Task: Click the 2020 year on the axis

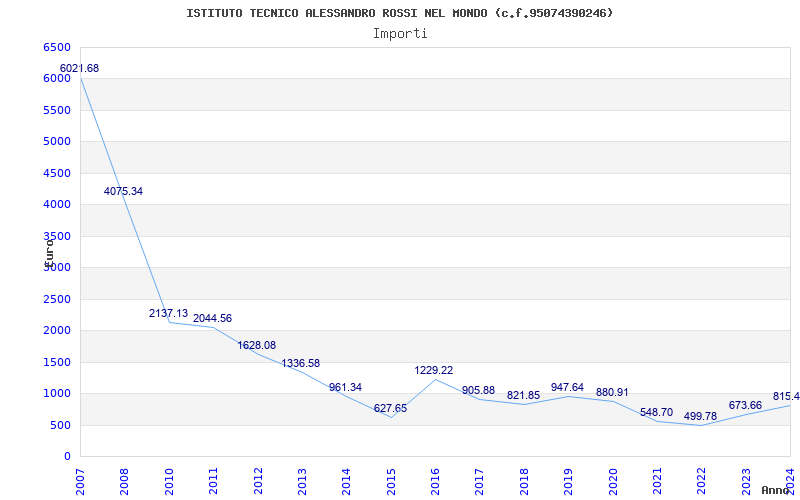Action: pyautogui.click(x=613, y=481)
